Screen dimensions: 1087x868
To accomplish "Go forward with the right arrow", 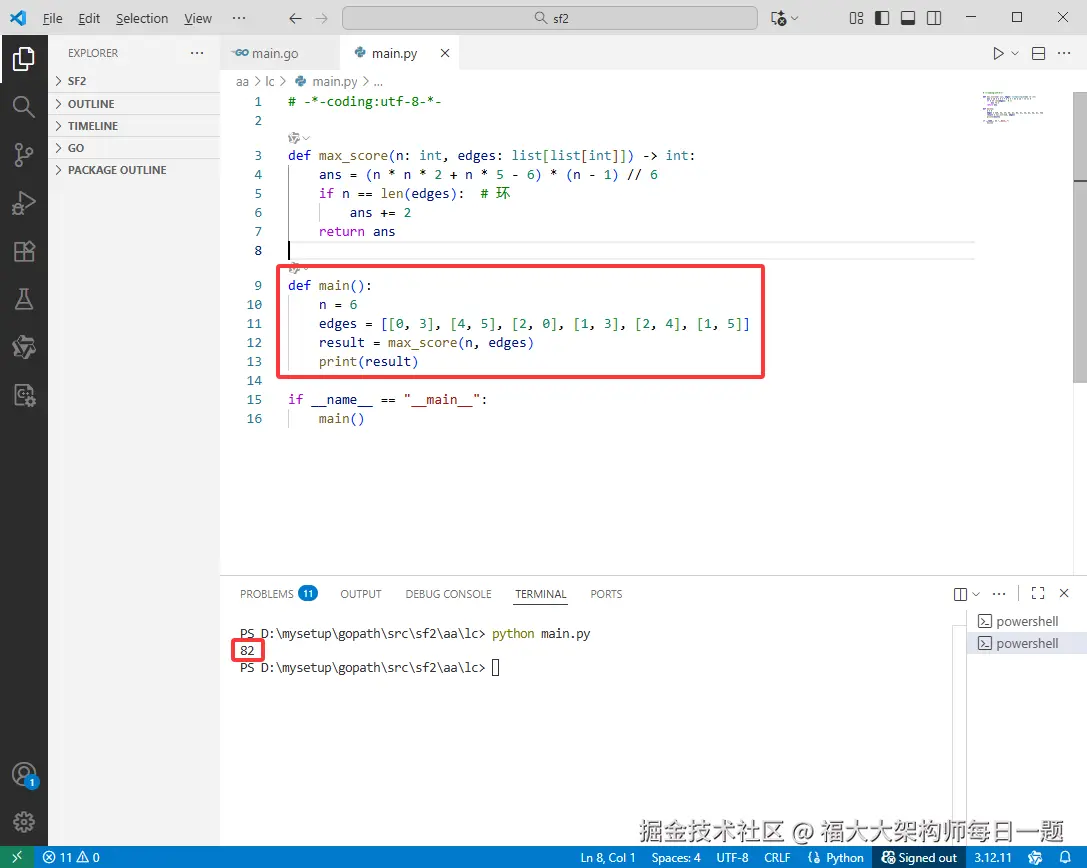I will pyautogui.click(x=322, y=18).
